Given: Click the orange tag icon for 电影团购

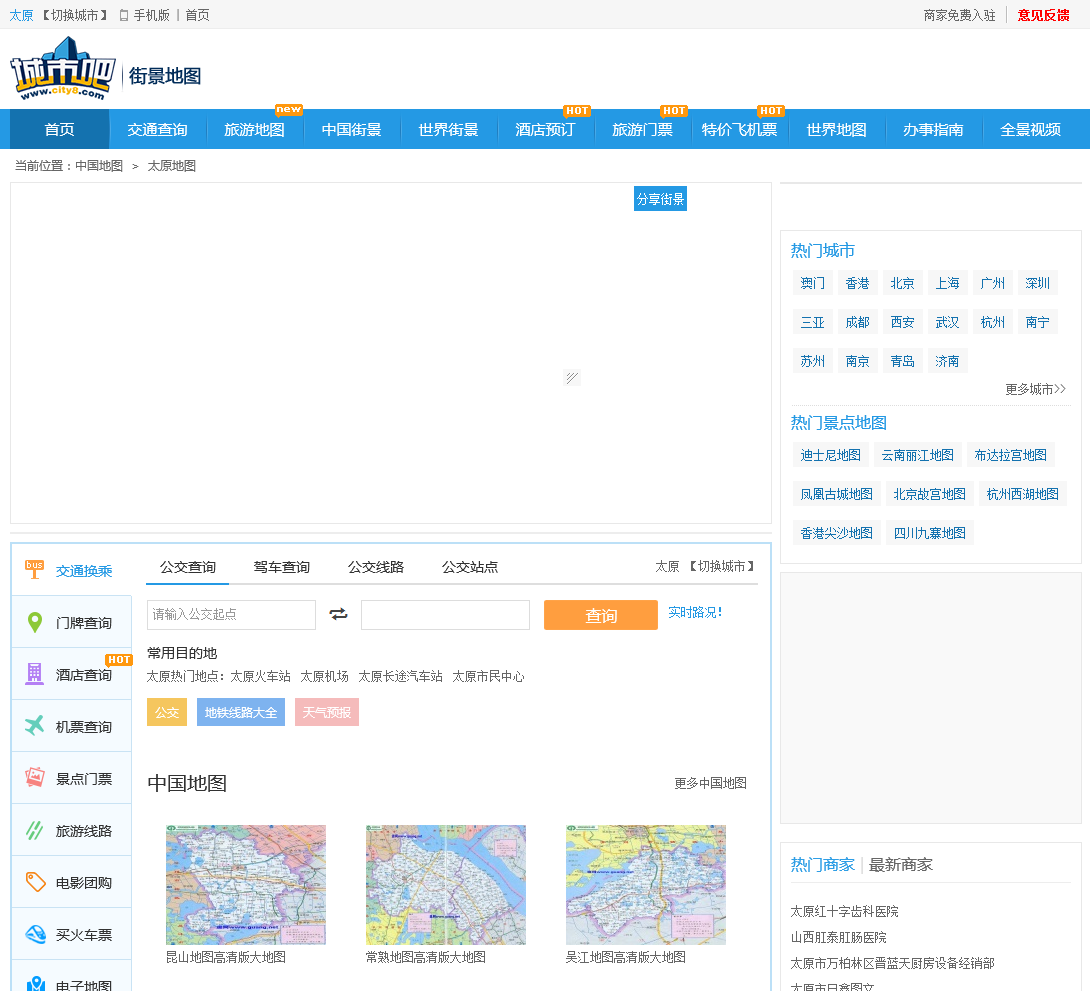Looking at the screenshot, I should 35,882.
